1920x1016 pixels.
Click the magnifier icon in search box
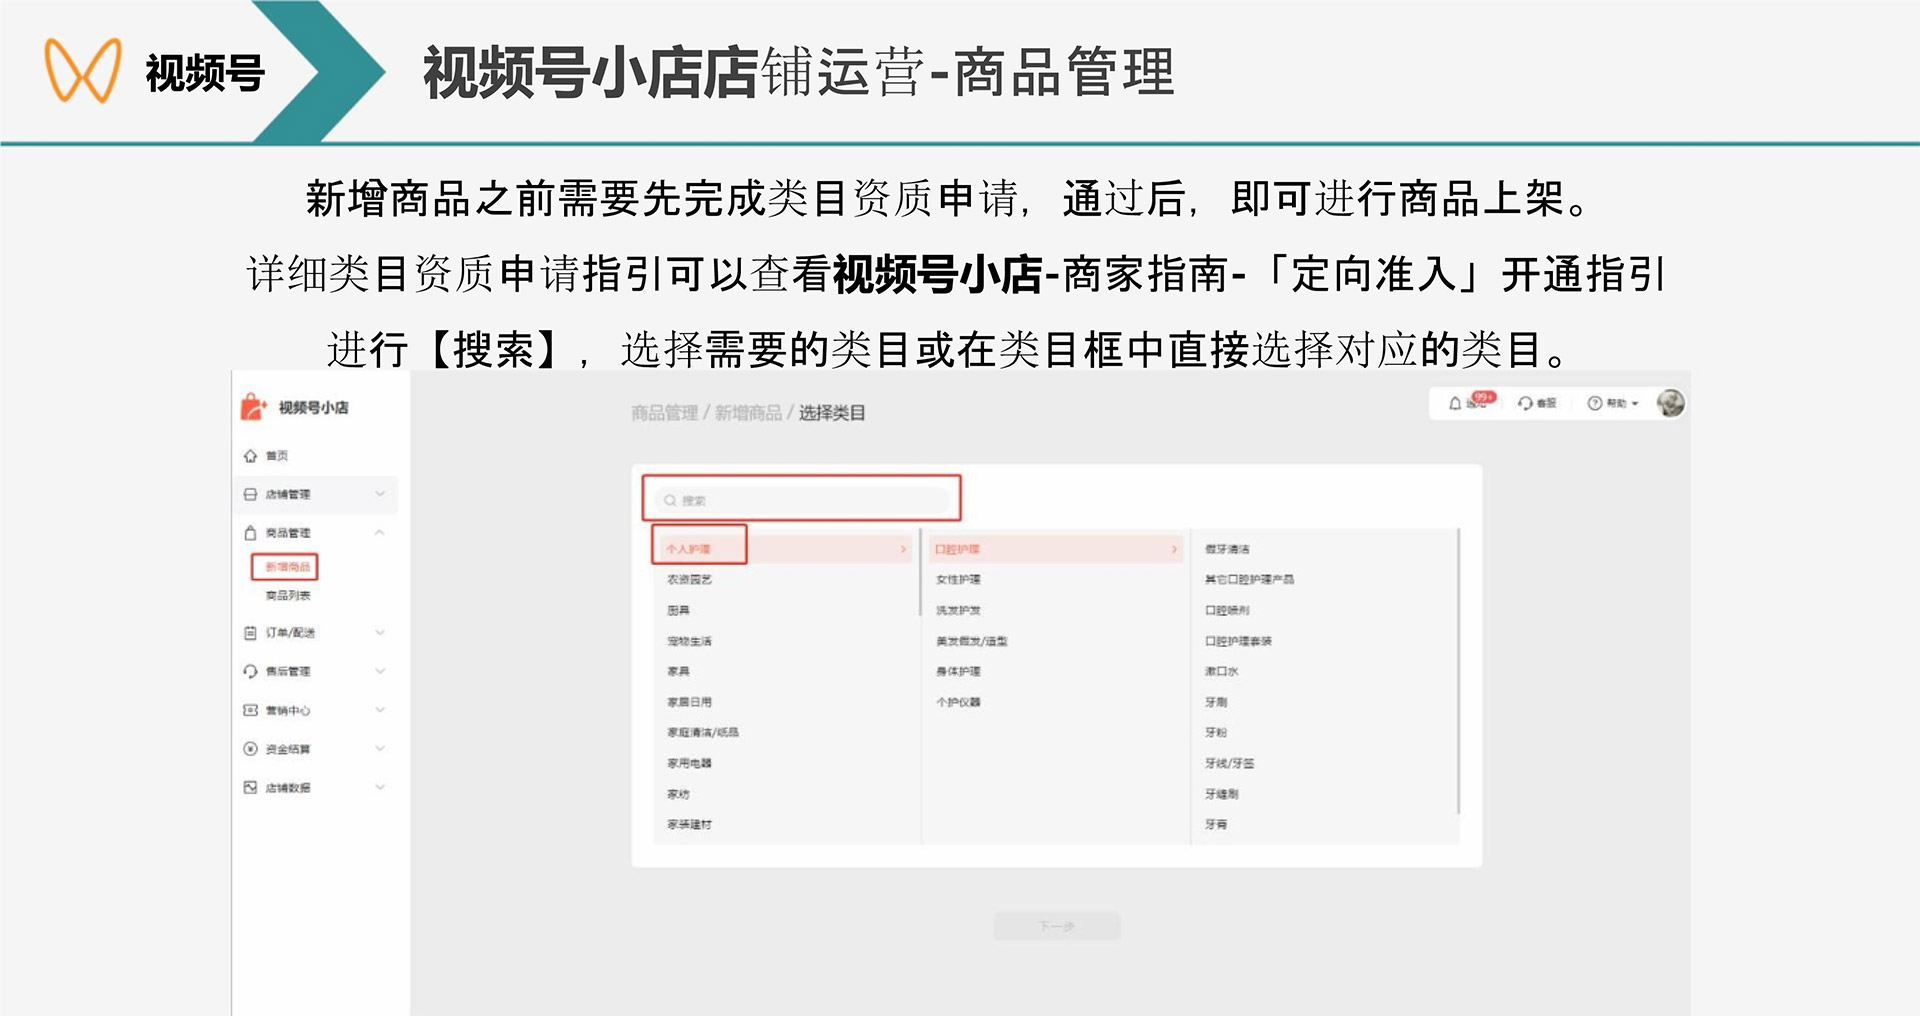(670, 500)
